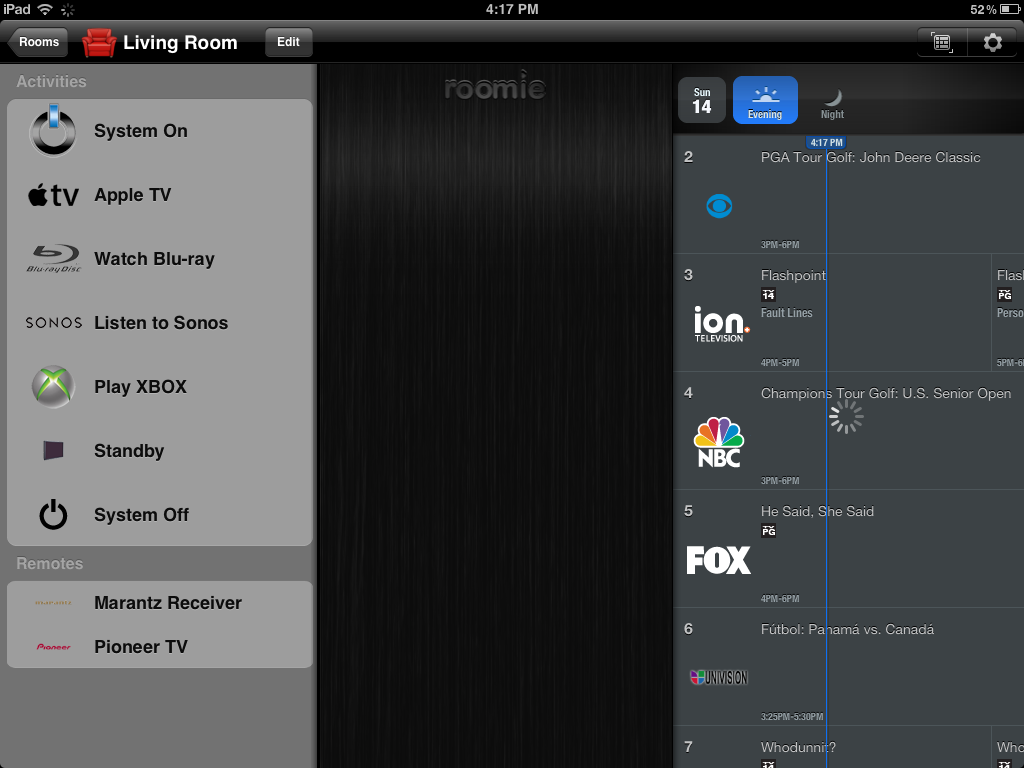Select PGA Tour Golf: John Deere Classic

(888, 195)
